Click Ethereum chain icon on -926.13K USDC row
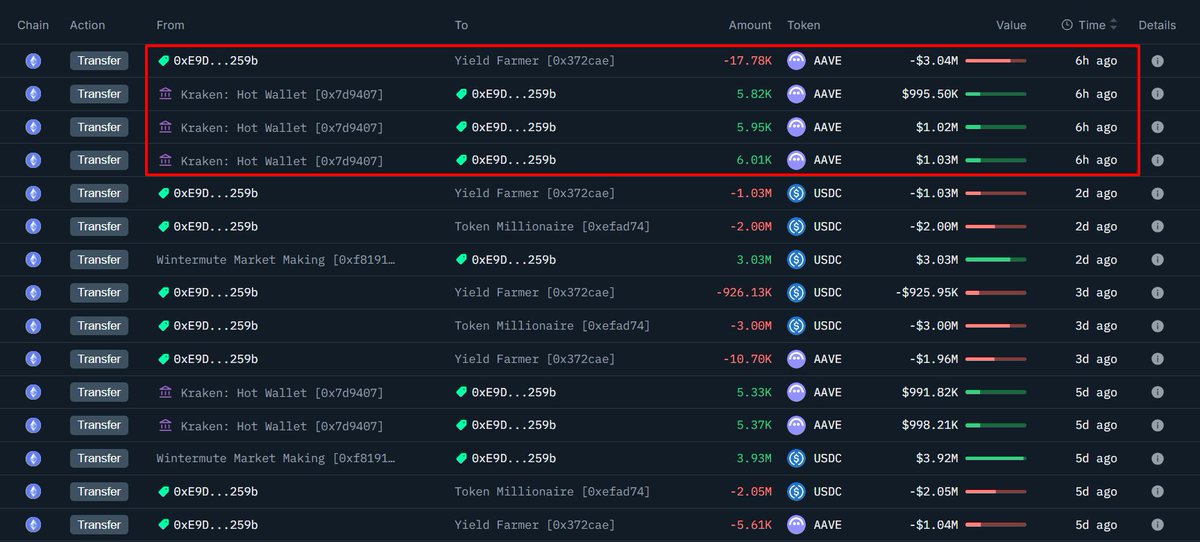 tap(33, 293)
